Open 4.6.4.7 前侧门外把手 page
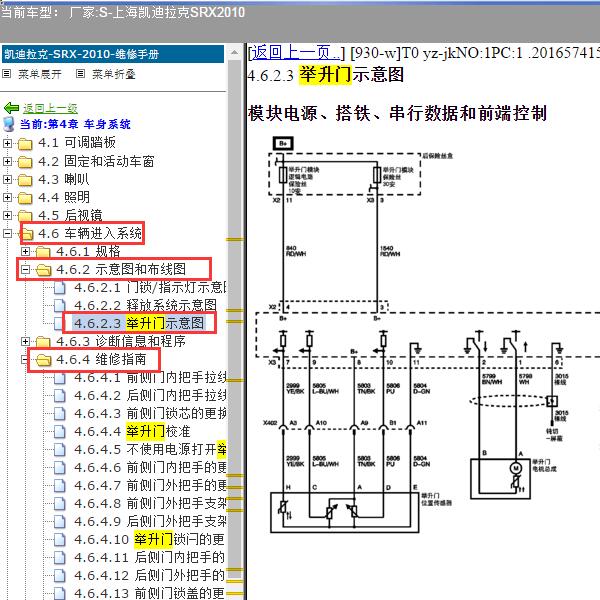600x600 pixels. click(x=150, y=485)
